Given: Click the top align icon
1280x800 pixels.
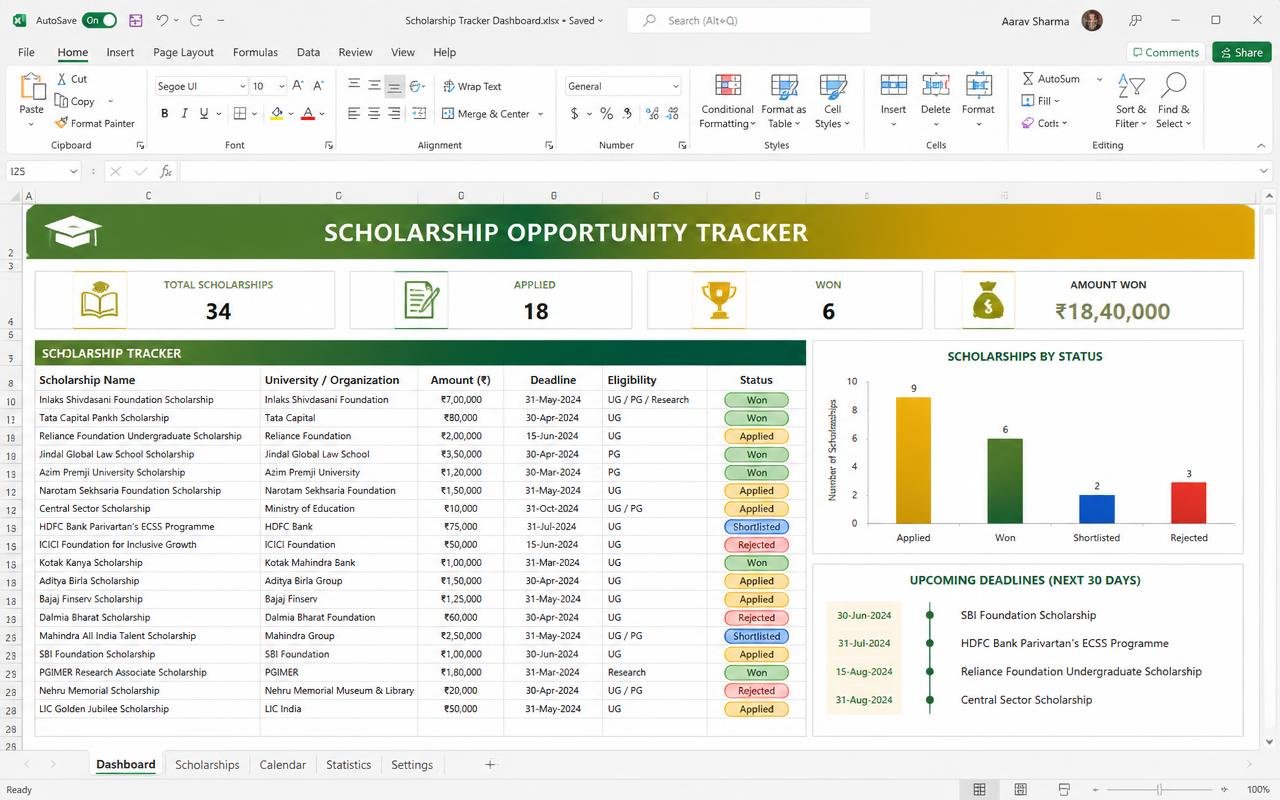Looking at the screenshot, I should [354, 86].
